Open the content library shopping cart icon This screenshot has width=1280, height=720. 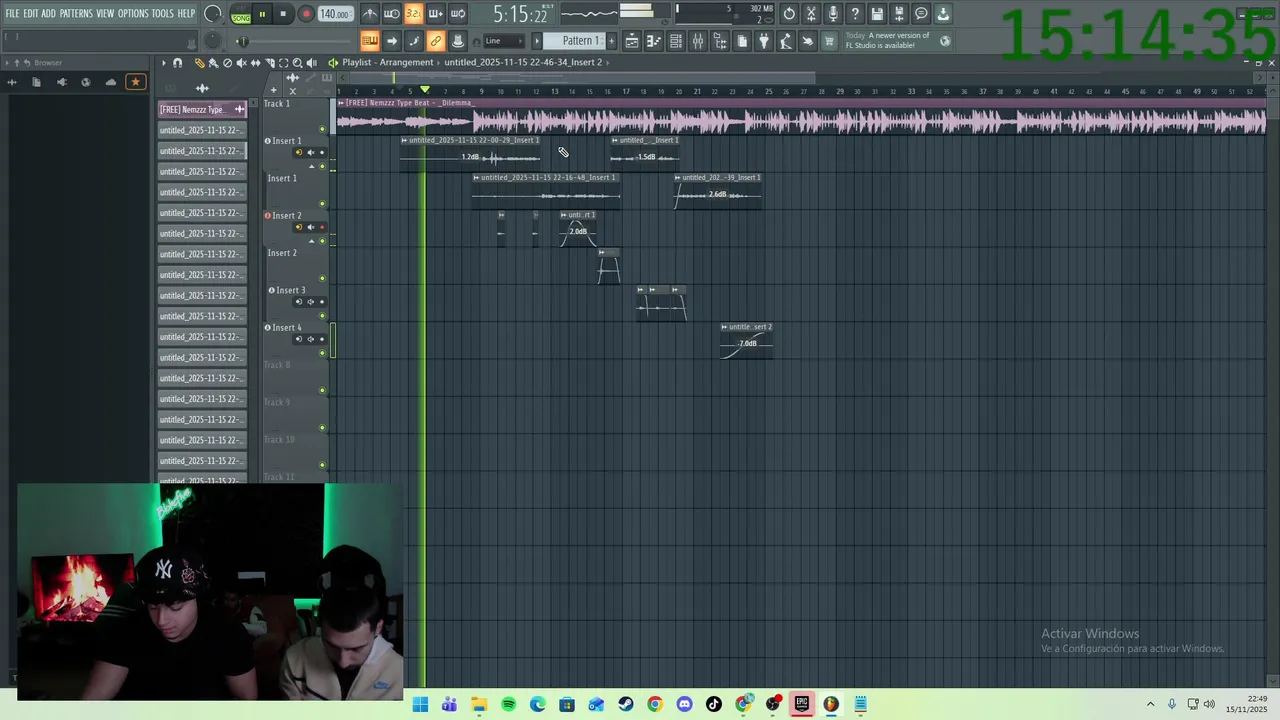tap(829, 41)
